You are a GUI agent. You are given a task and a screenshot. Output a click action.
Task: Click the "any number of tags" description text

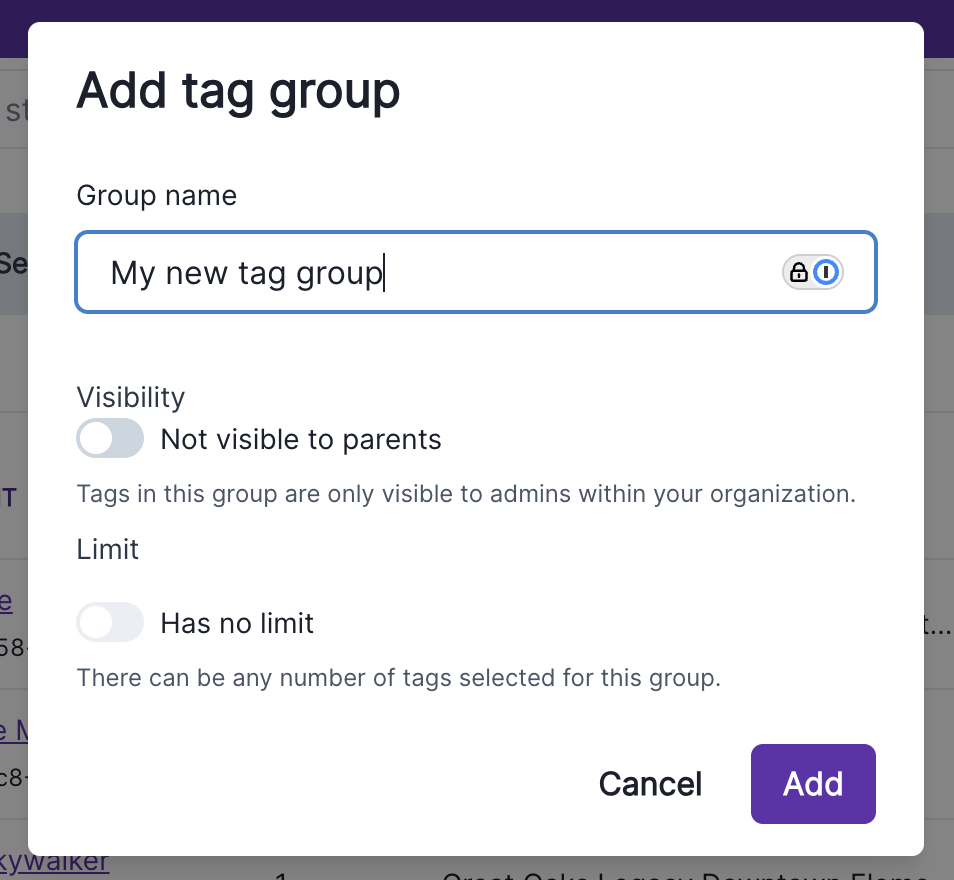[398, 677]
